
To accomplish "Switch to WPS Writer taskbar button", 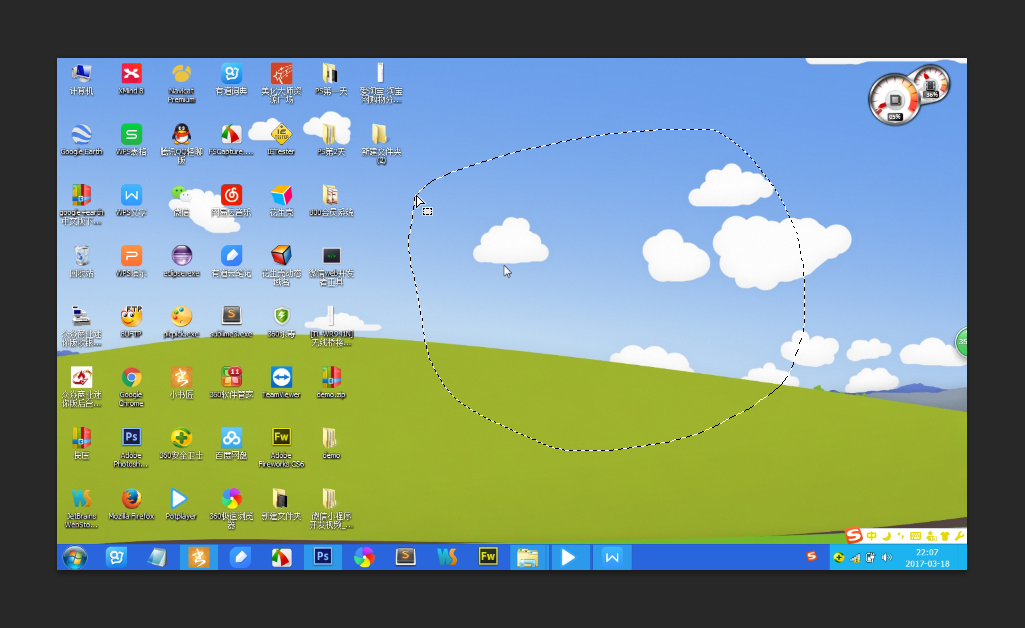I will [x=612, y=557].
